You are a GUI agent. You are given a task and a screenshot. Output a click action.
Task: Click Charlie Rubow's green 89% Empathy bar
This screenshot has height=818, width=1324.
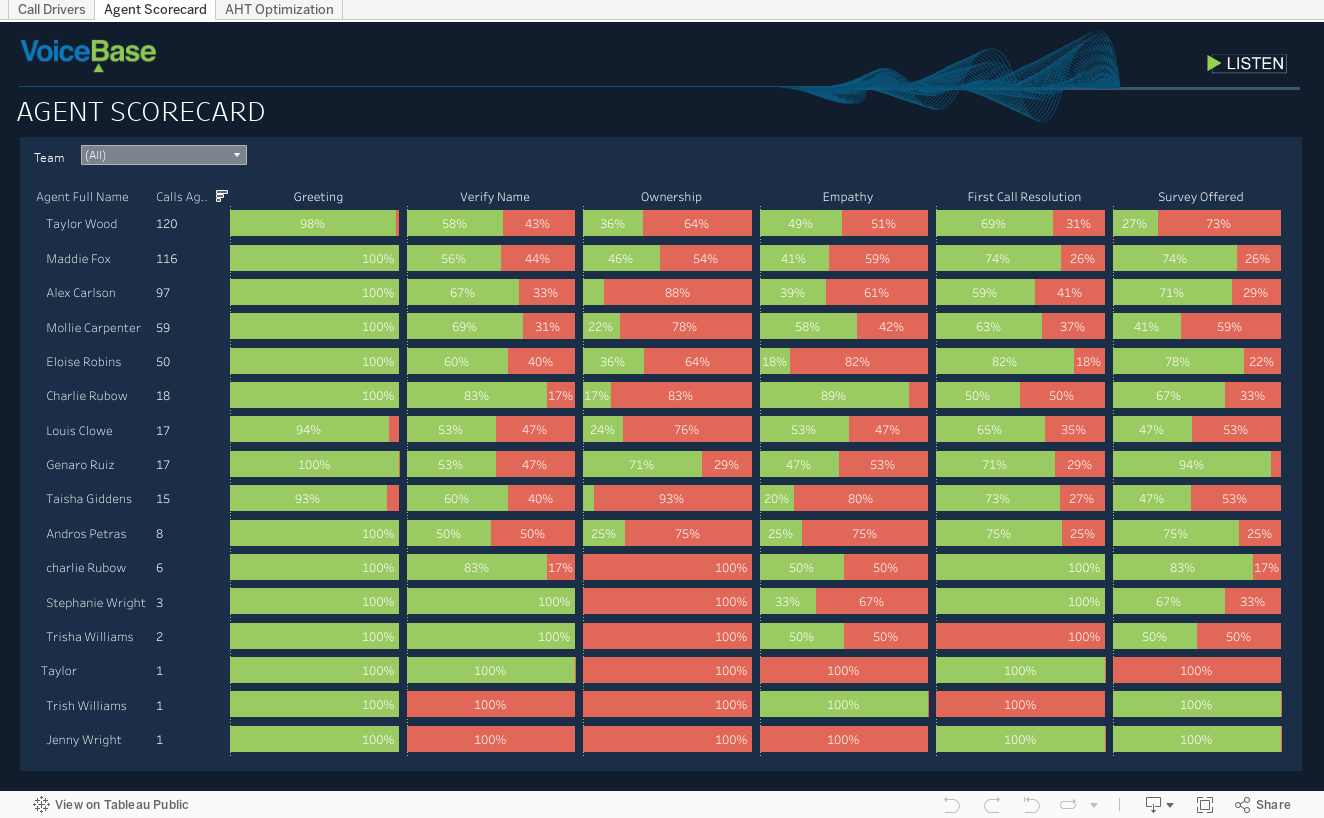click(x=834, y=396)
